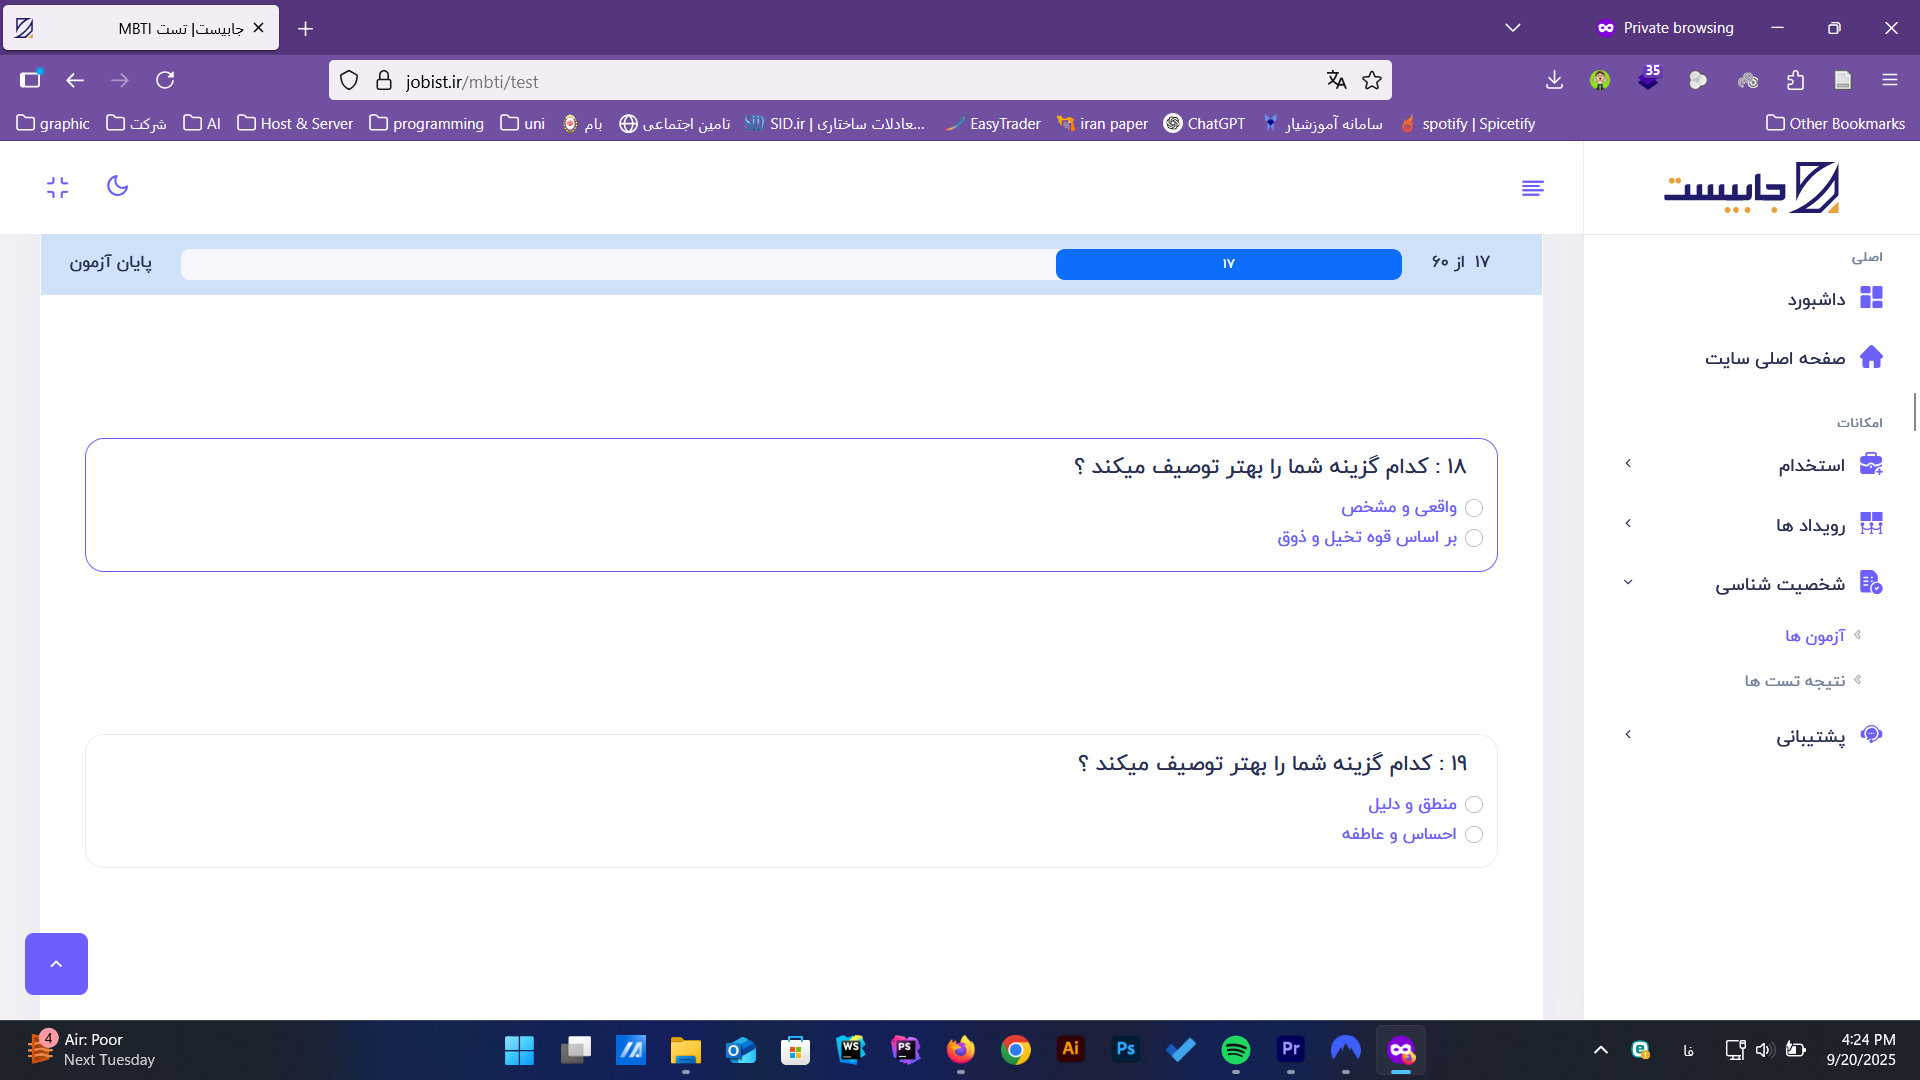The width and height of the screenshot is (1920, 1080).
Task: Select بر اساس قوه تخیل و ذوق option
Action: point(1474,538)
